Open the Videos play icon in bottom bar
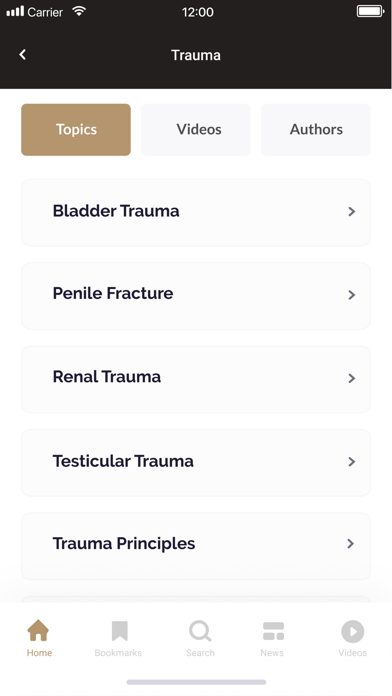 352,631
